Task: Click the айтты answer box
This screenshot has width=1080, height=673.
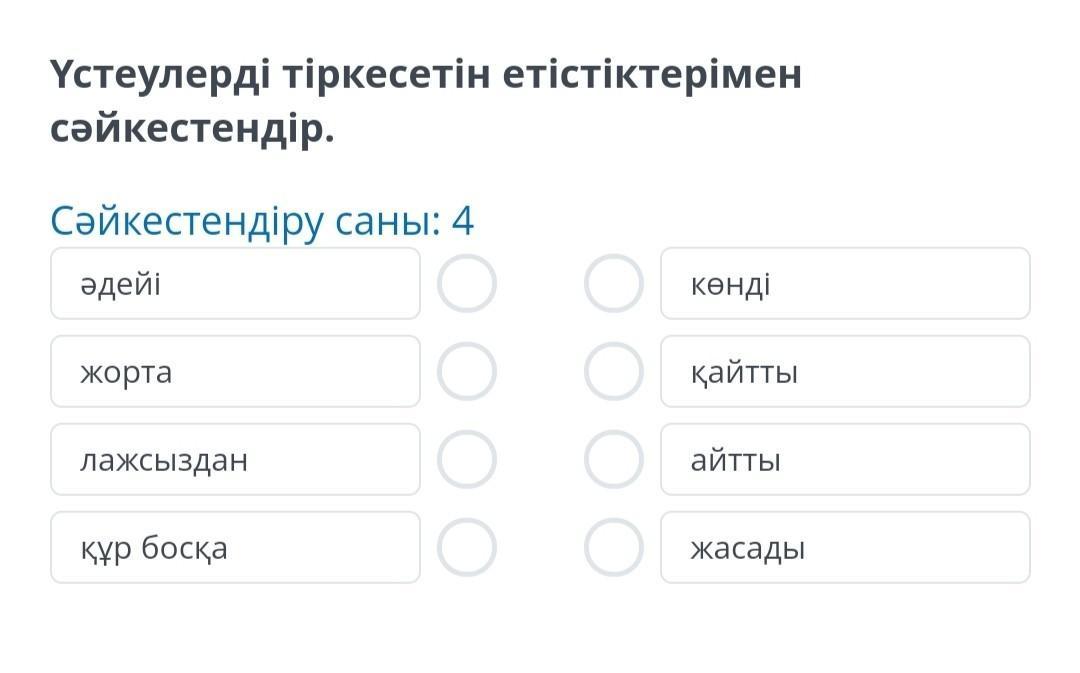Action: coord(845,460)
